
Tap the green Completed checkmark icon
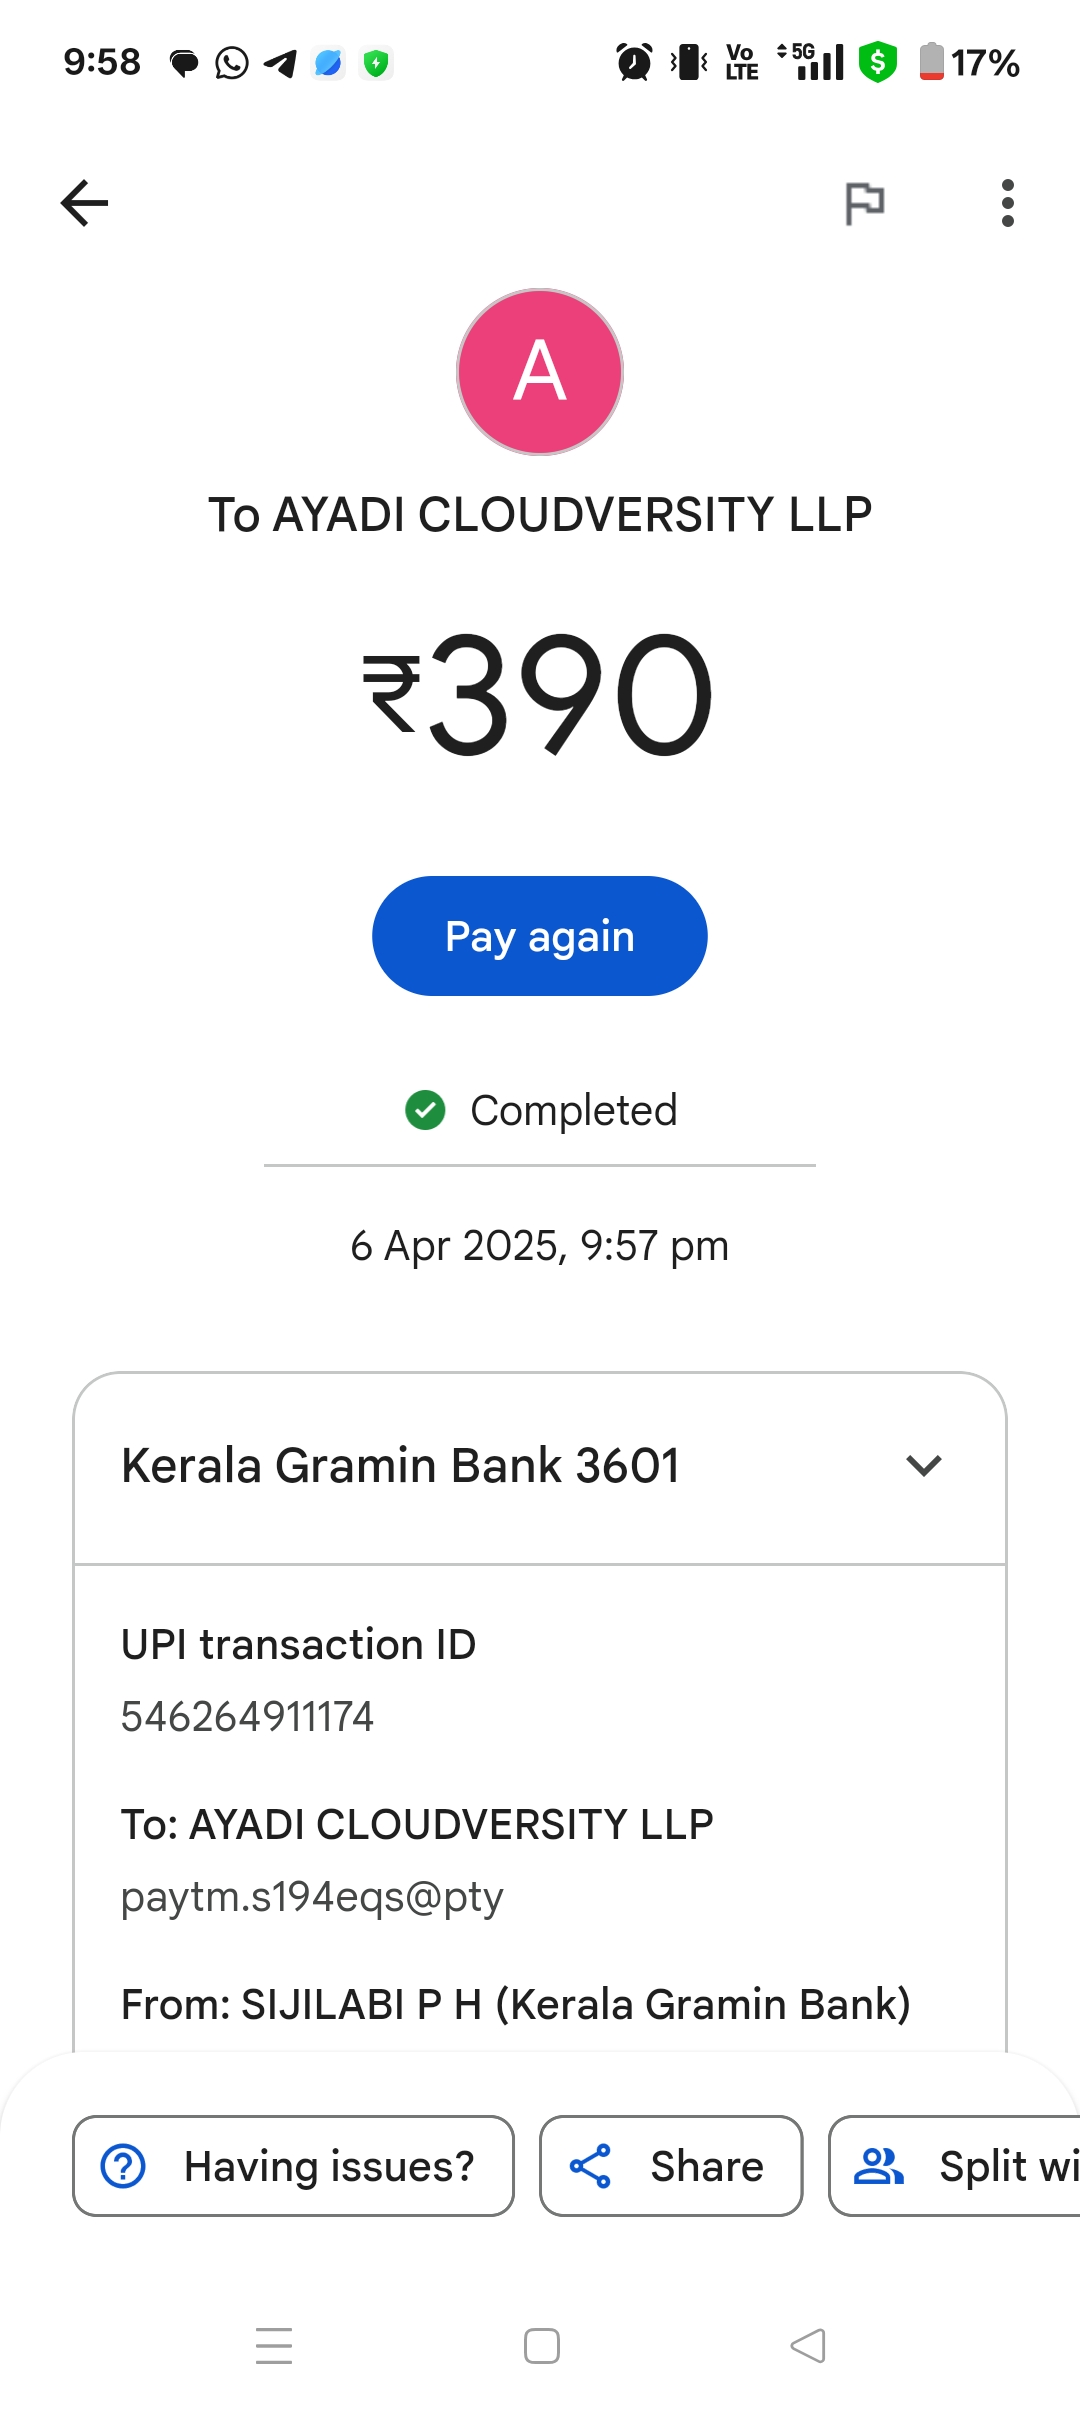[x=425, y=1110]
